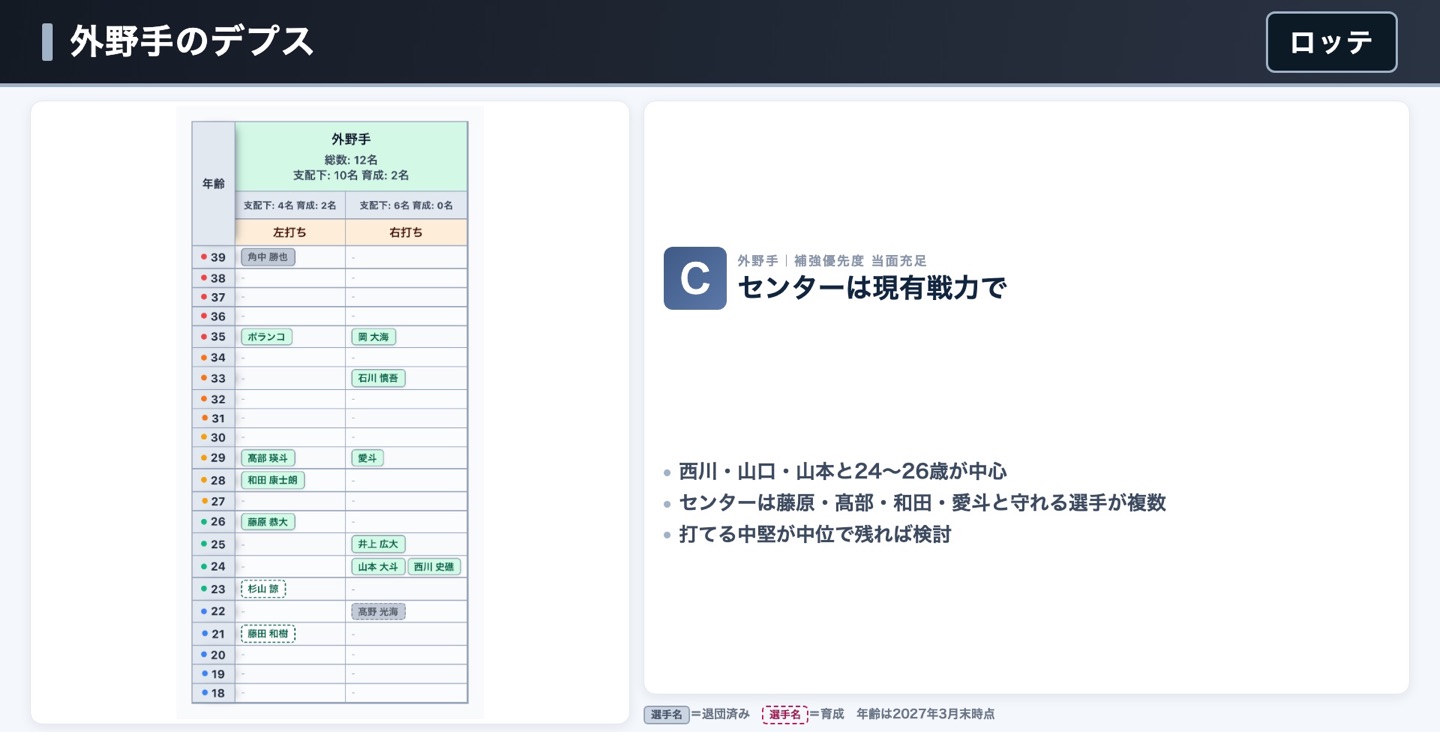Click the 外野手のデプス slide title

point(192,42)
